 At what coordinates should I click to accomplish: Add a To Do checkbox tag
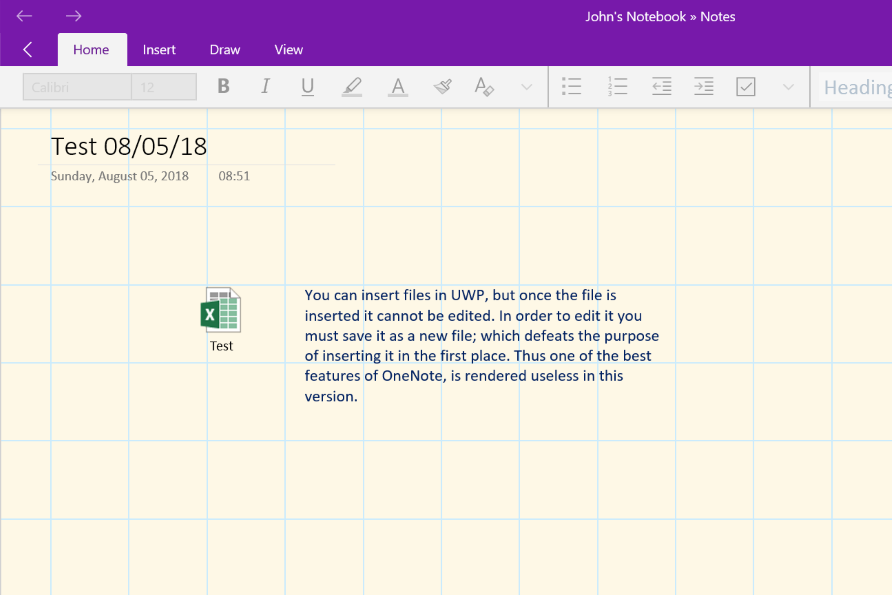(746, 87)
